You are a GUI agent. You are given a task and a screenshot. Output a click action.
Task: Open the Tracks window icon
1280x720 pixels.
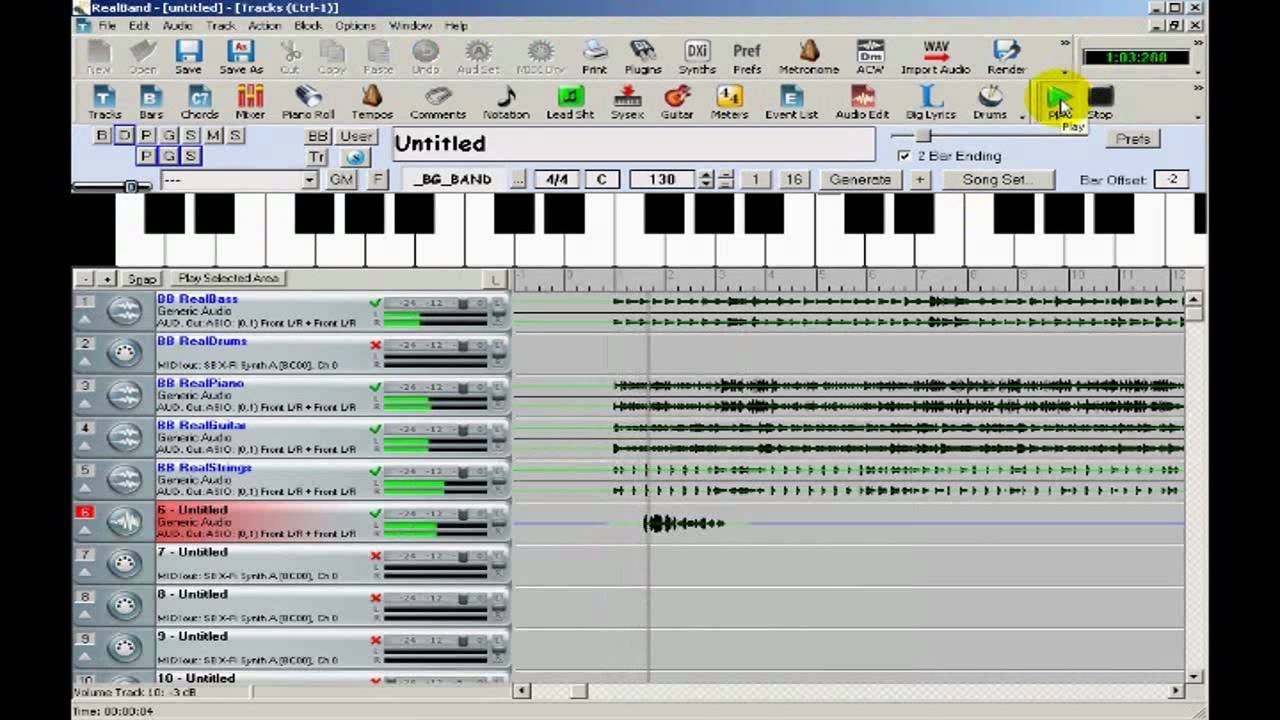(104, 101)
